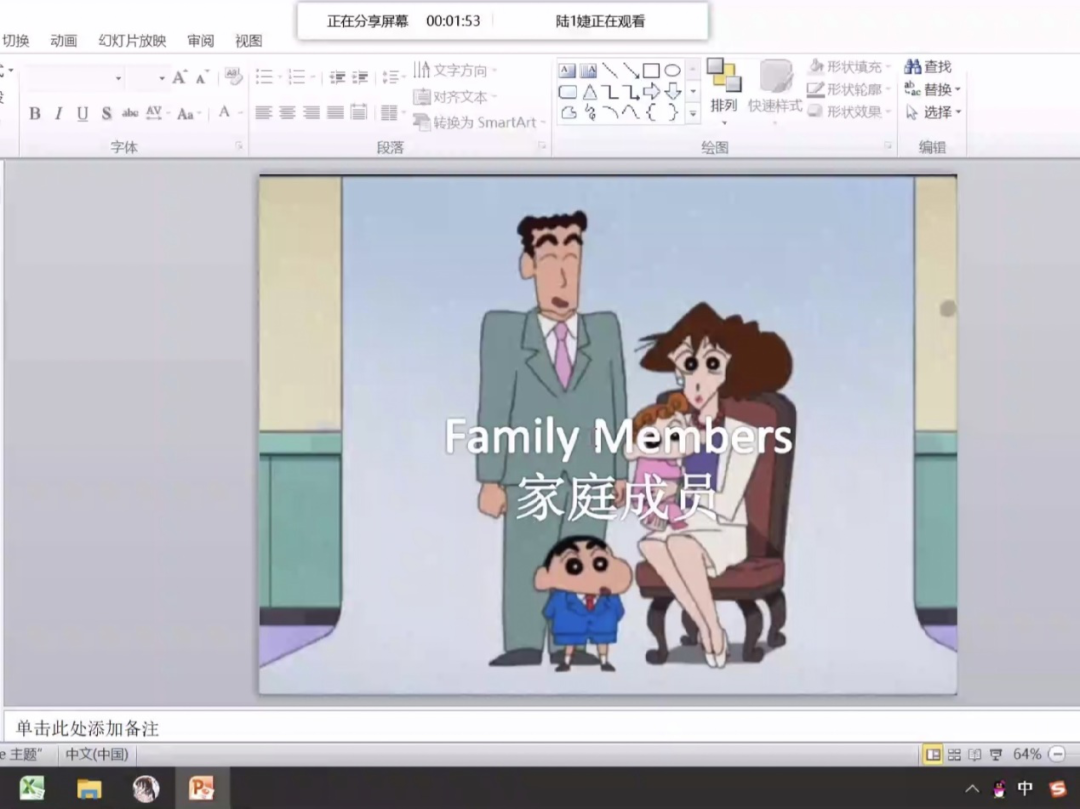Screen dimensions: 1080x809
Task: Open line spacing options
Action: point(393,76)
